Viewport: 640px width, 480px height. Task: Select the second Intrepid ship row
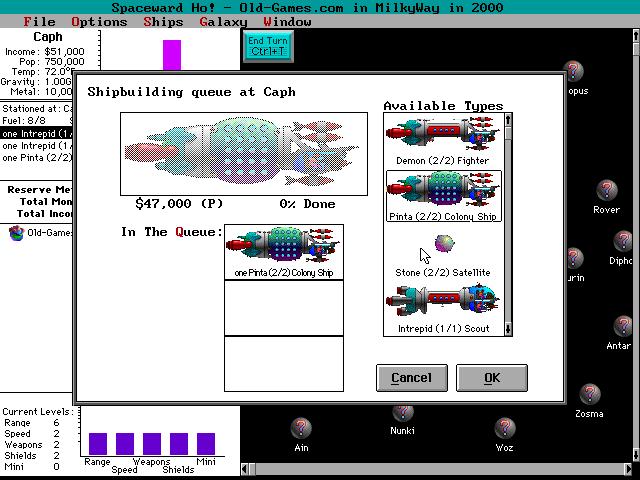[37, 146]
